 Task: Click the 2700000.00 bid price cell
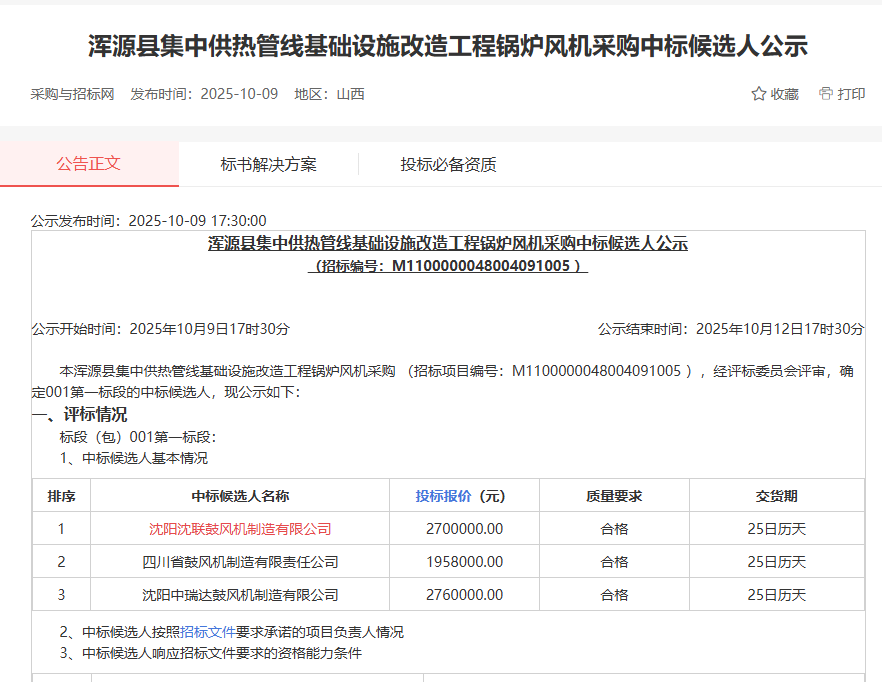[x=465, y=529]
